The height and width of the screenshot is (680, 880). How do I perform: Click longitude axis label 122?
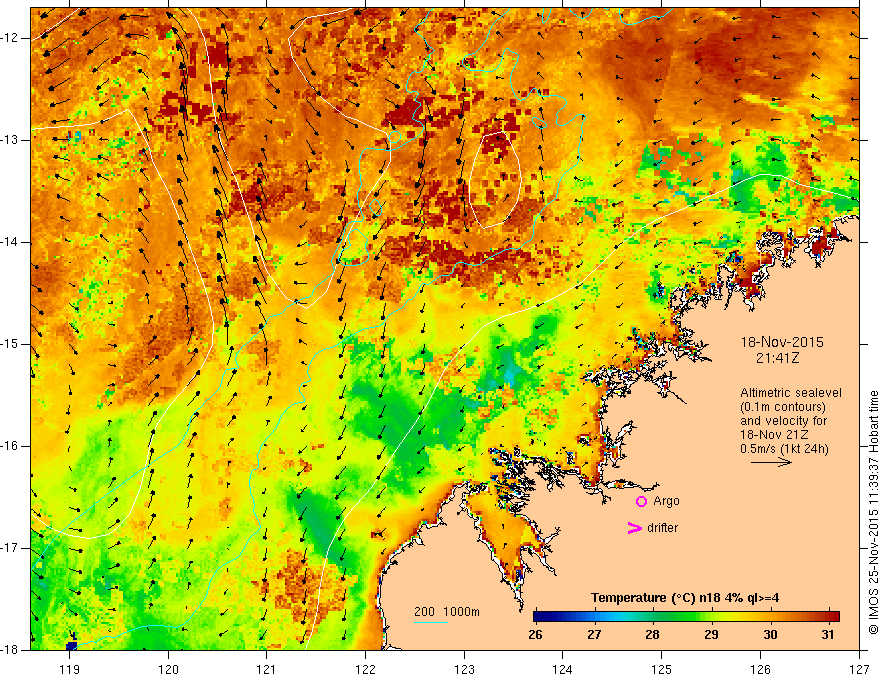(x=365, y=669)
